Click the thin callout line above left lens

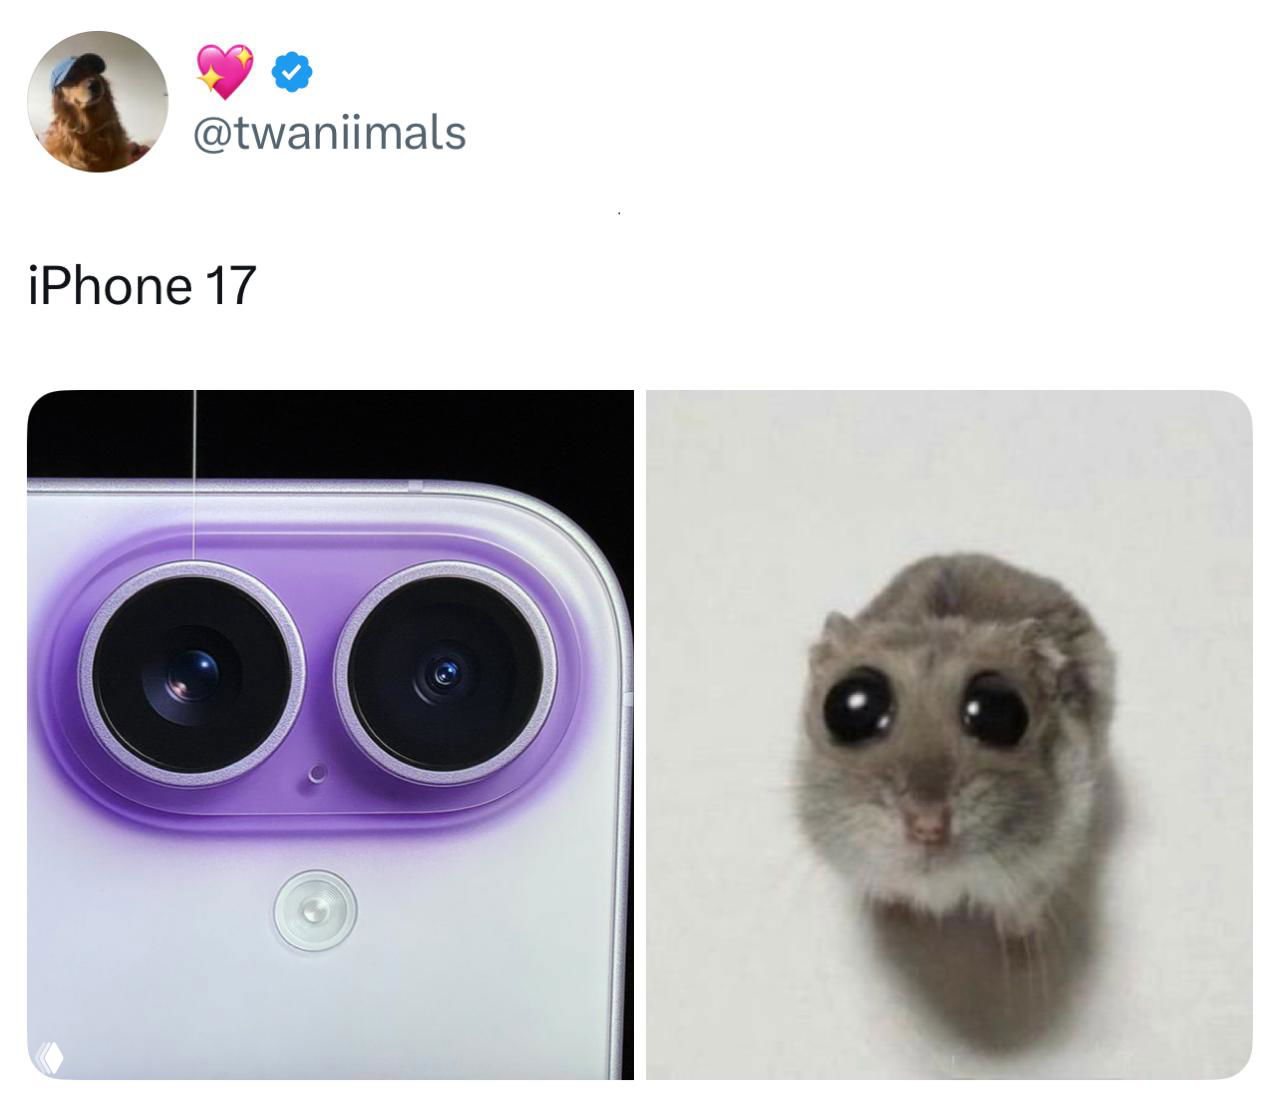194,475
